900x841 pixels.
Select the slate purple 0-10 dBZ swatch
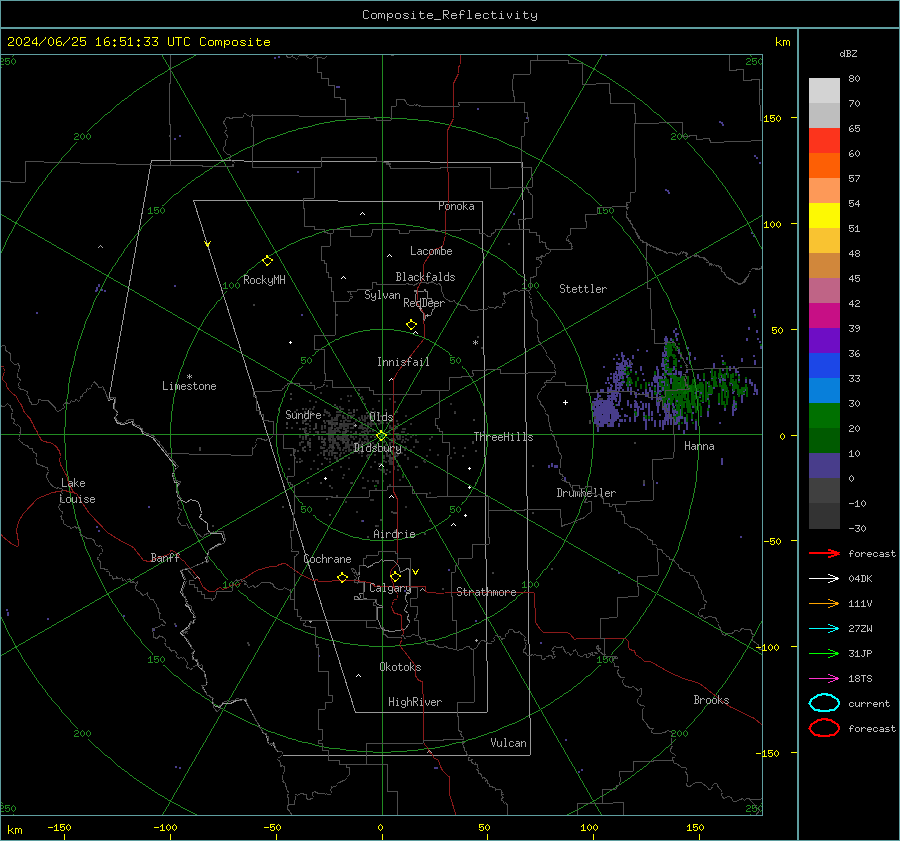tap(824, 466)
